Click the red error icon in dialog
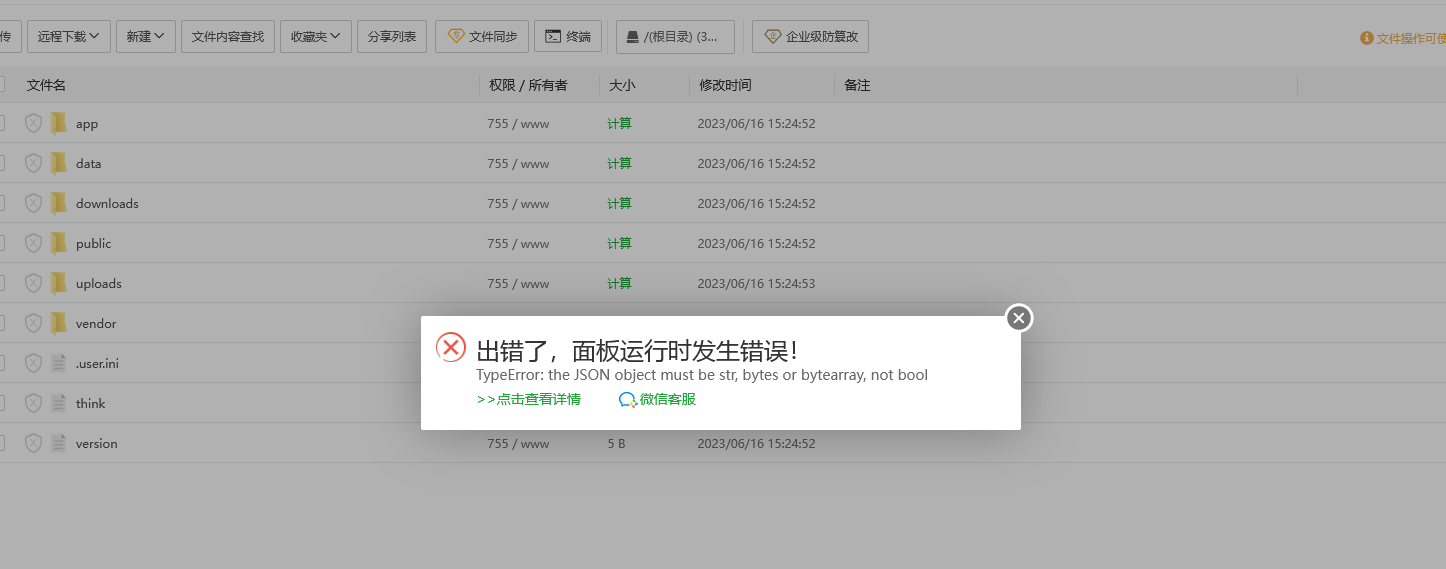 point(451,347)
